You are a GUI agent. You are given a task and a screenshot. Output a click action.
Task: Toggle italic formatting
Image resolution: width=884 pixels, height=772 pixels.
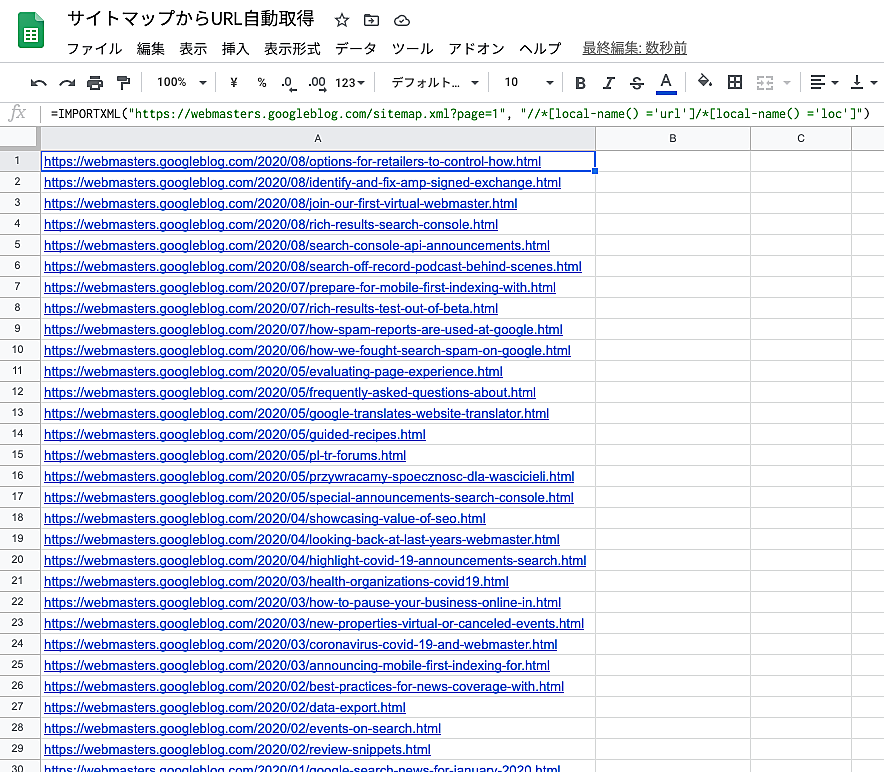[x=609, y=82]
